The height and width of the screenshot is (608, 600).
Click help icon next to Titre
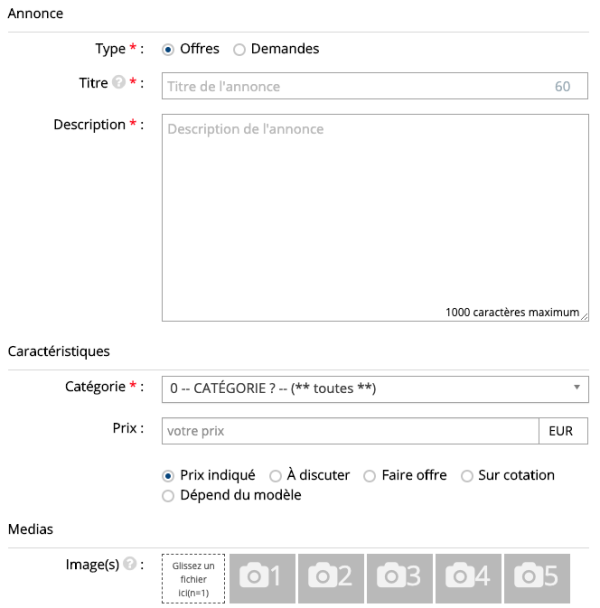pyautogui.click(x=117, y=85)
